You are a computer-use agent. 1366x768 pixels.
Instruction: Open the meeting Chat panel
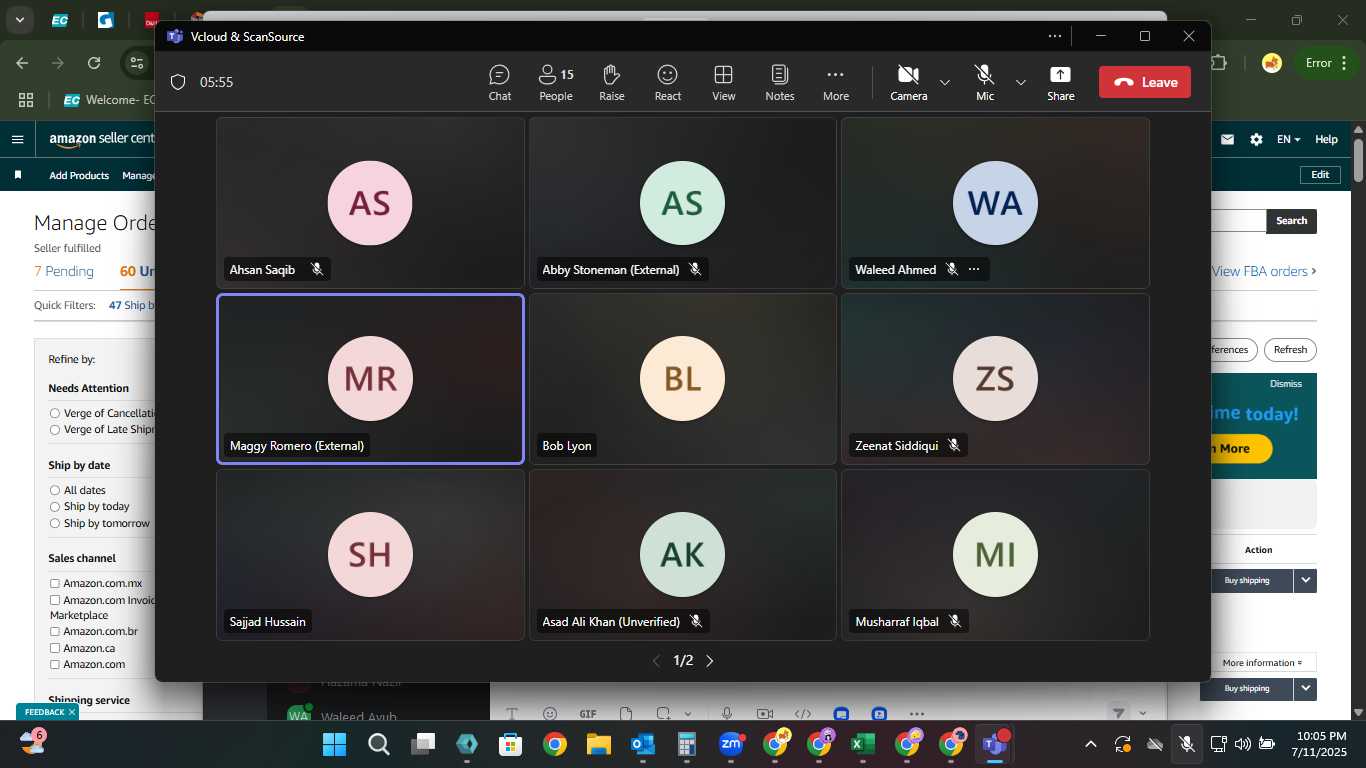coord(499,82)
